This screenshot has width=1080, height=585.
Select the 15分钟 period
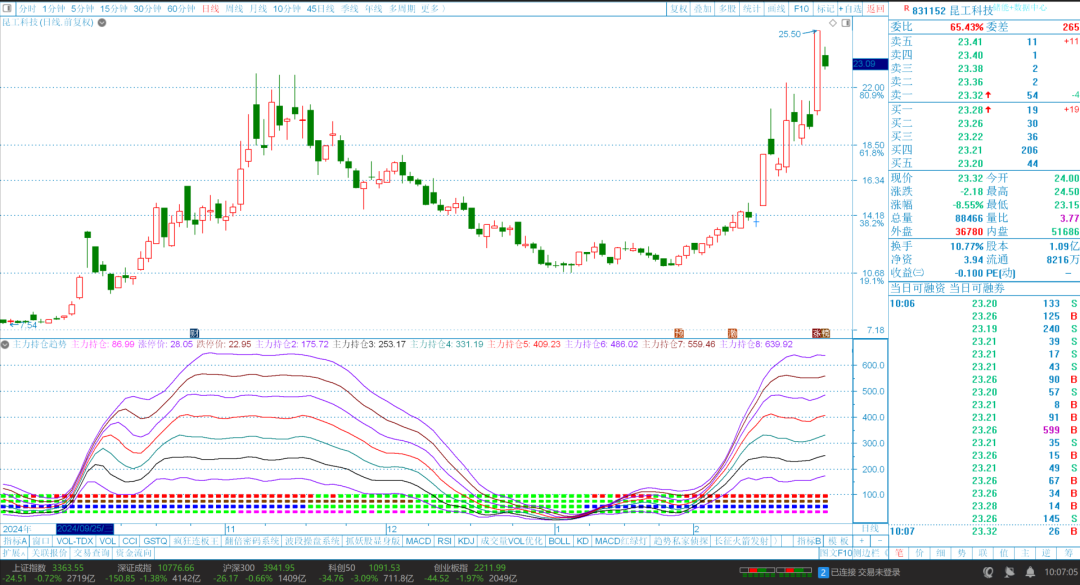point(114,9)
